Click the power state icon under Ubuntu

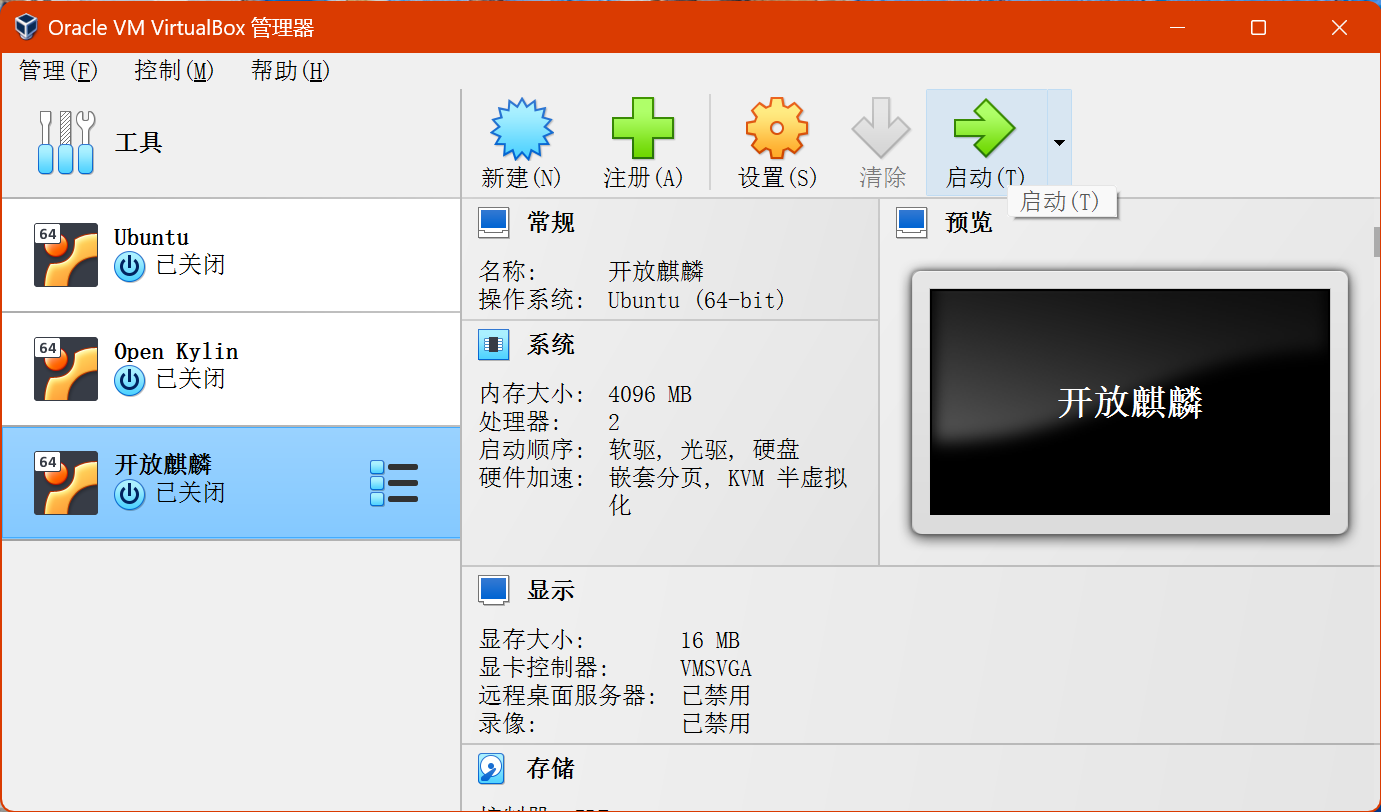129,266
